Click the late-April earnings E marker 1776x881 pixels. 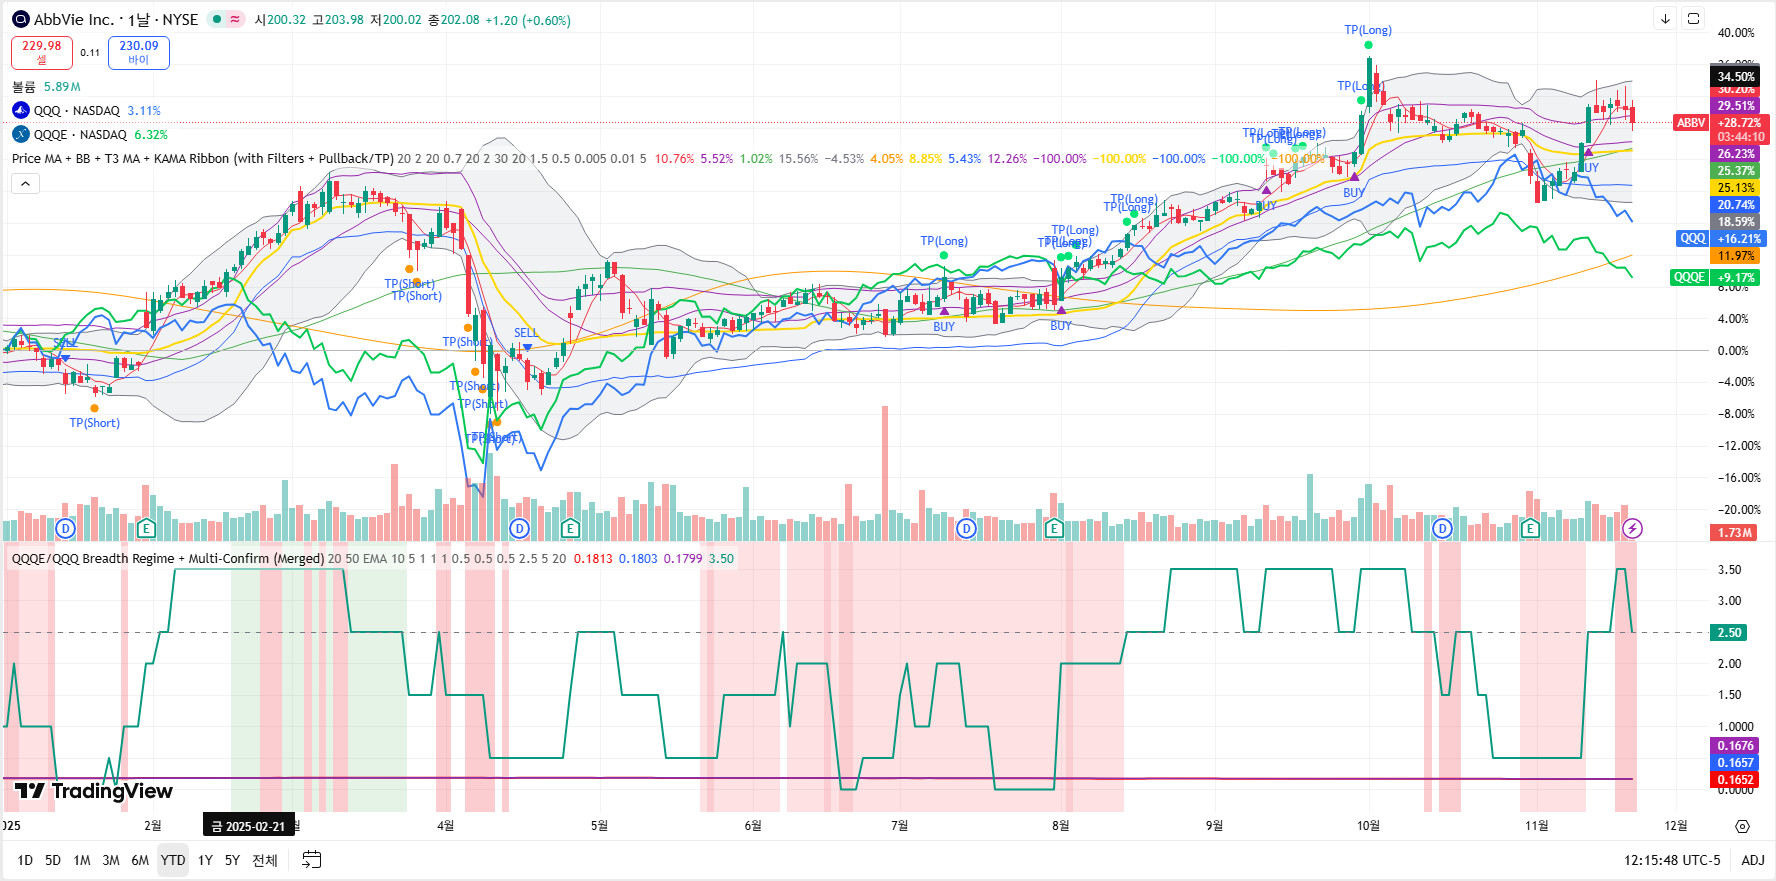point(570,528)
